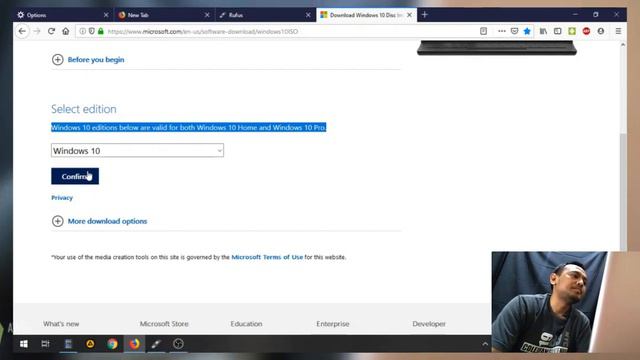640x360 pixels.
Task: Show hidden system tray icons
Action: (x=485, y=344)
